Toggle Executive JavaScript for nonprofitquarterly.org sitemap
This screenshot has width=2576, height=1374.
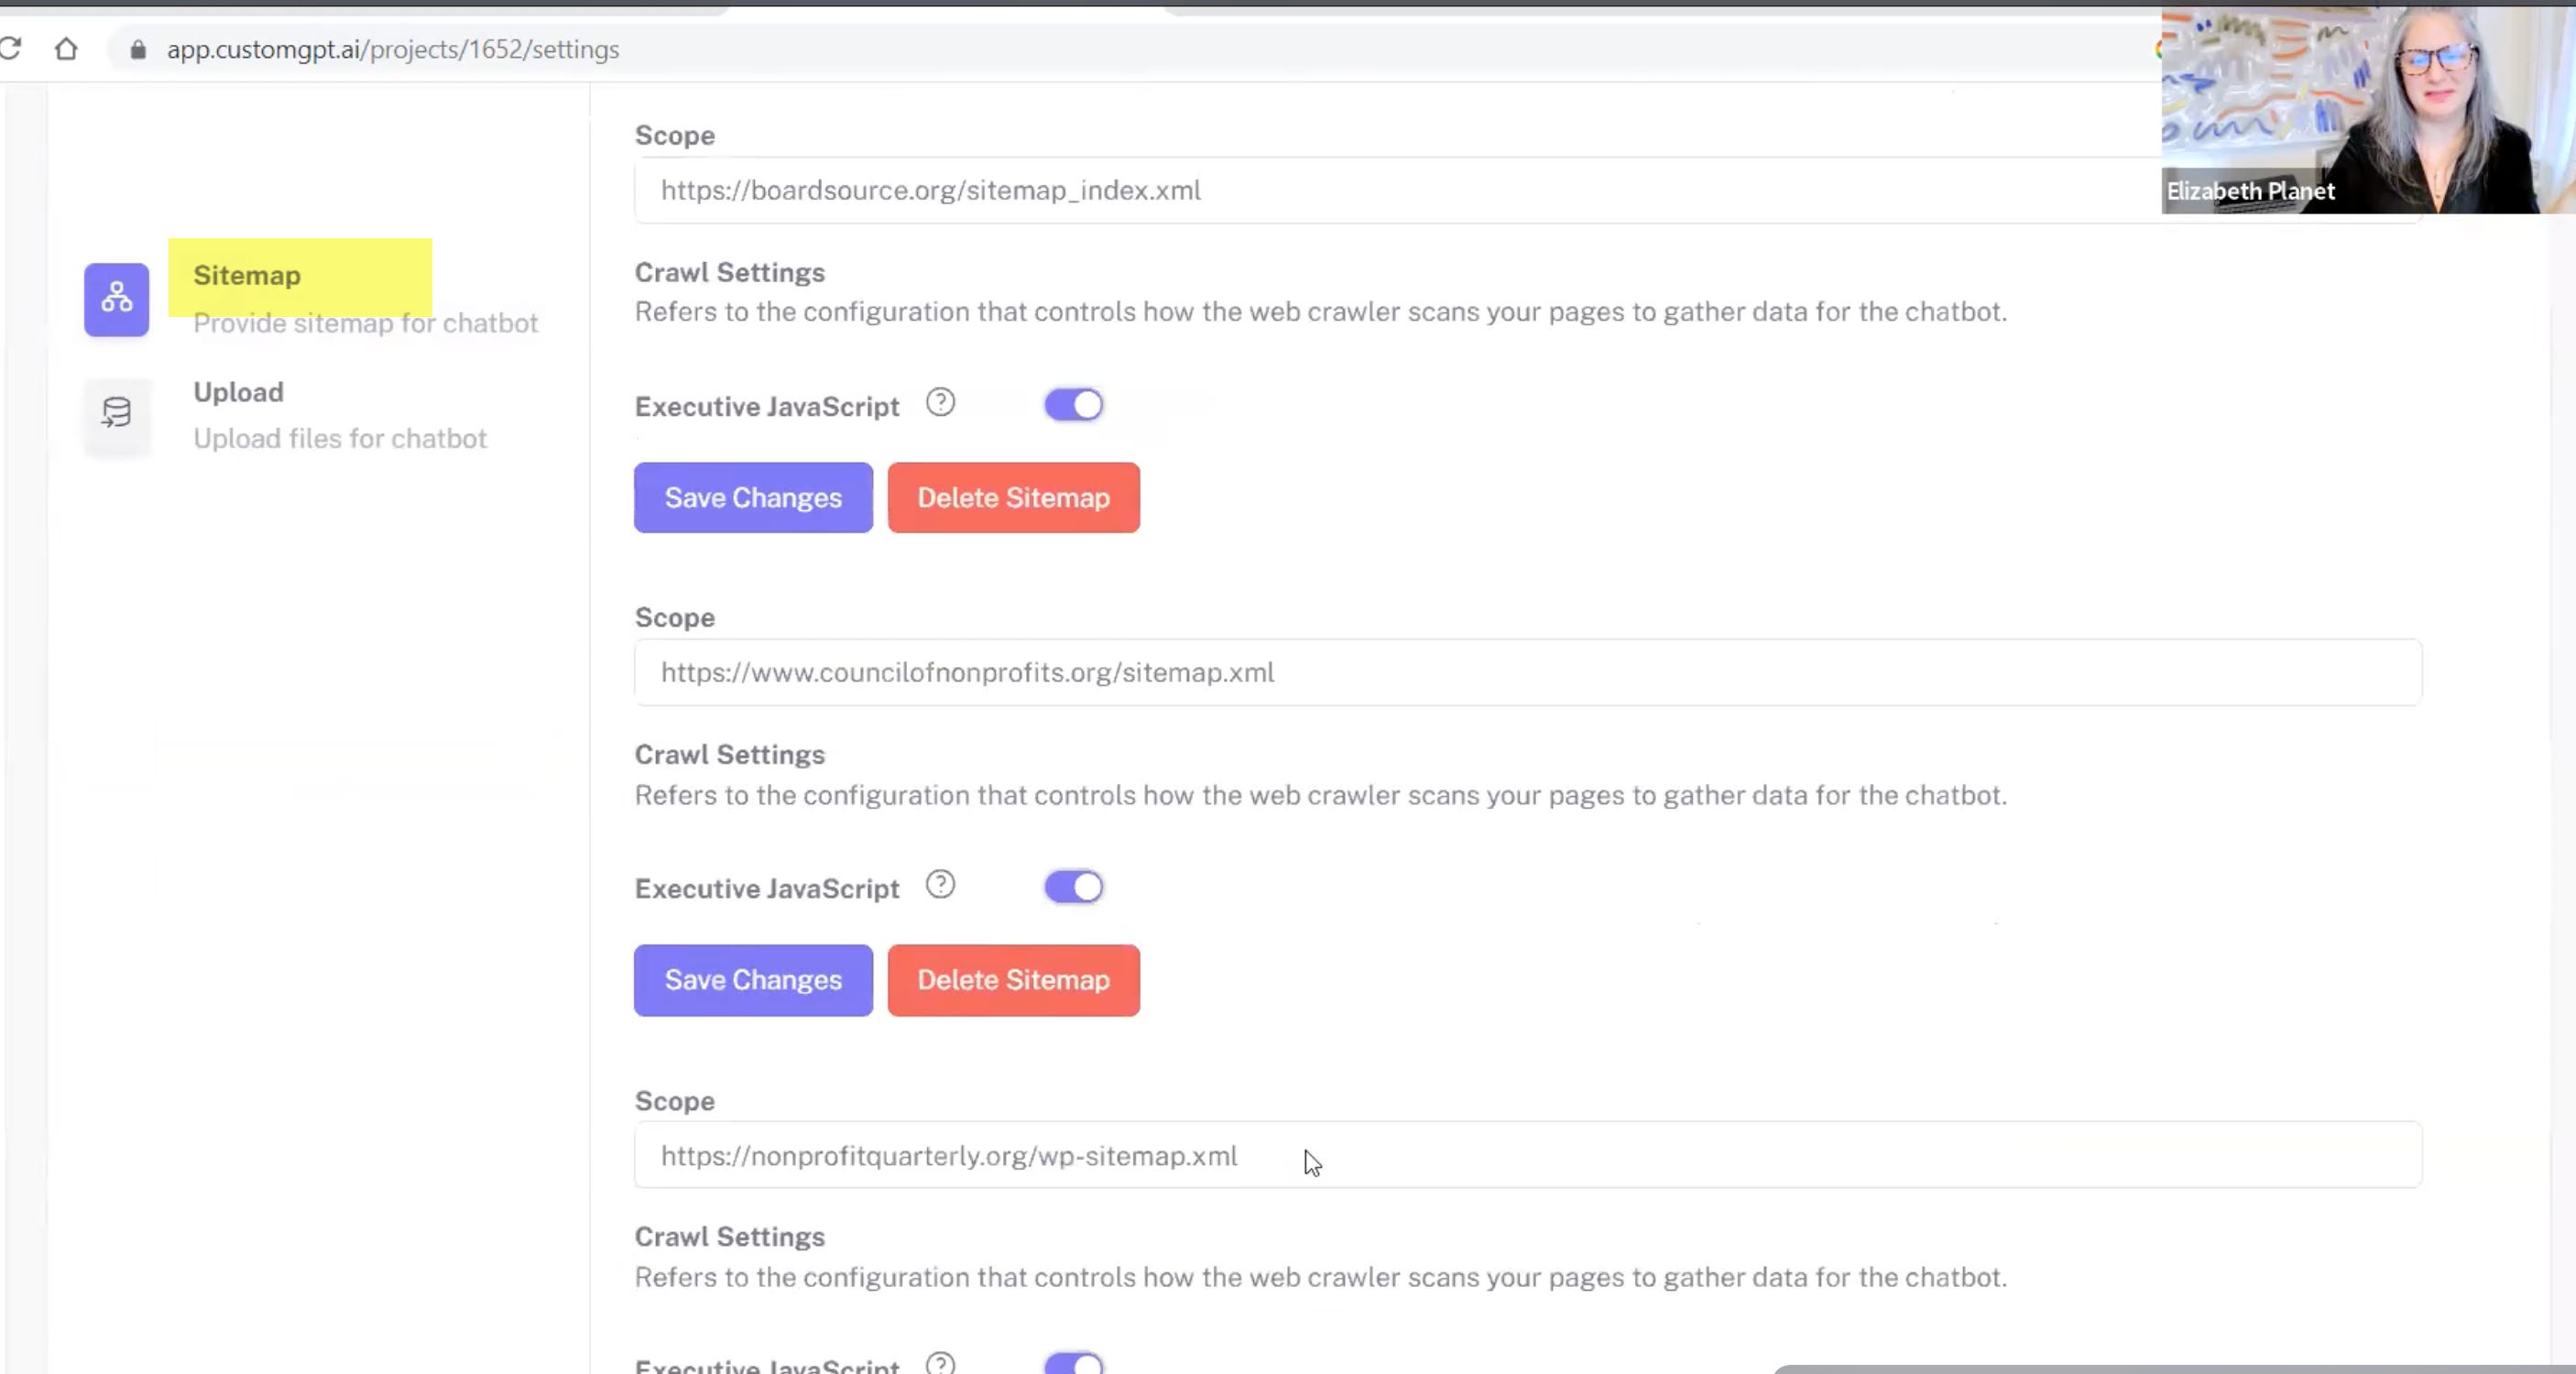1073,1362
